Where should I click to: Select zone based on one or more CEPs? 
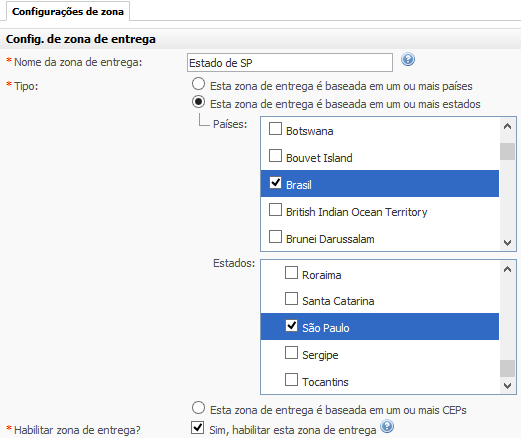point(198,408)
